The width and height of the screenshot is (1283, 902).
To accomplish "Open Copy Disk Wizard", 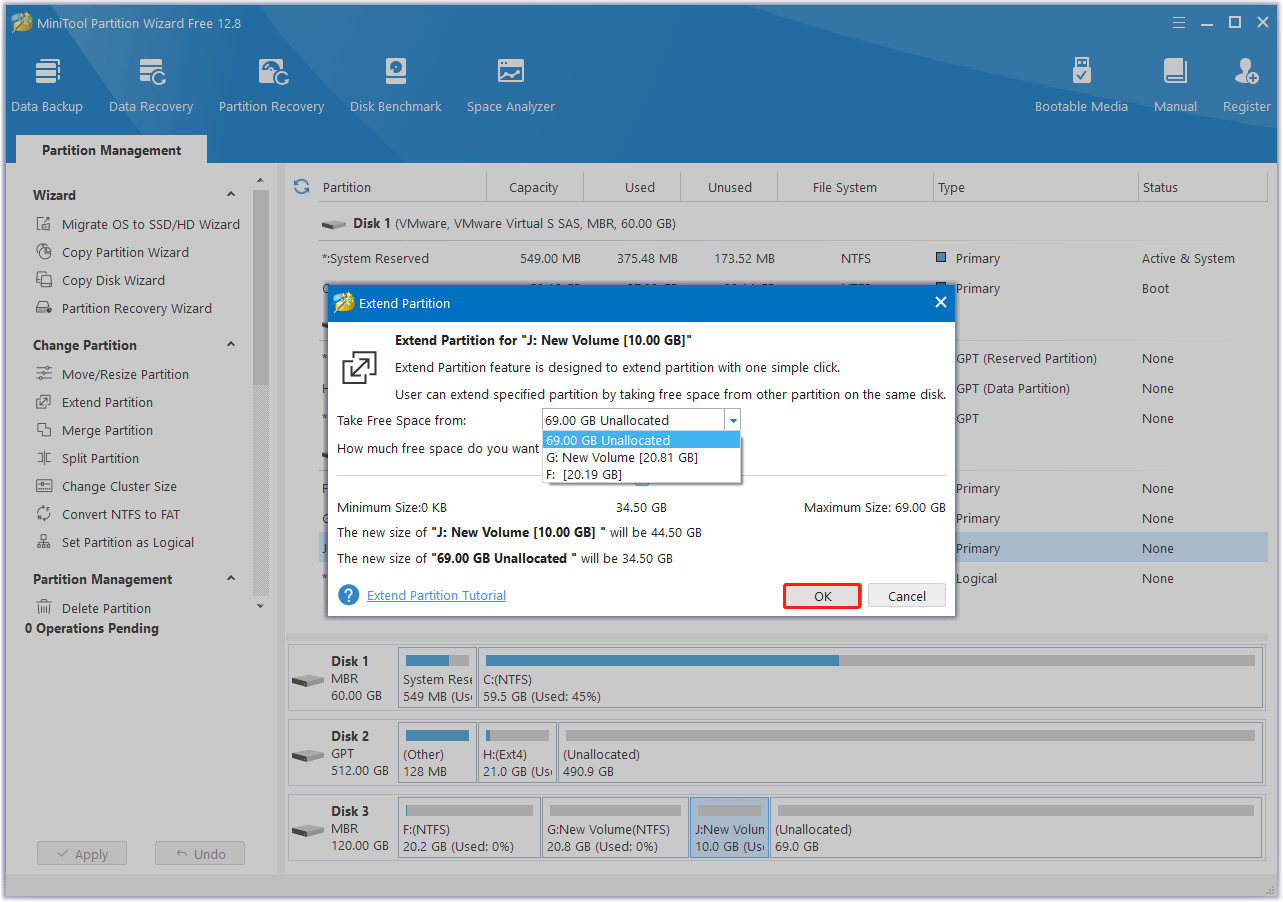I will click(x=100, y=280).
